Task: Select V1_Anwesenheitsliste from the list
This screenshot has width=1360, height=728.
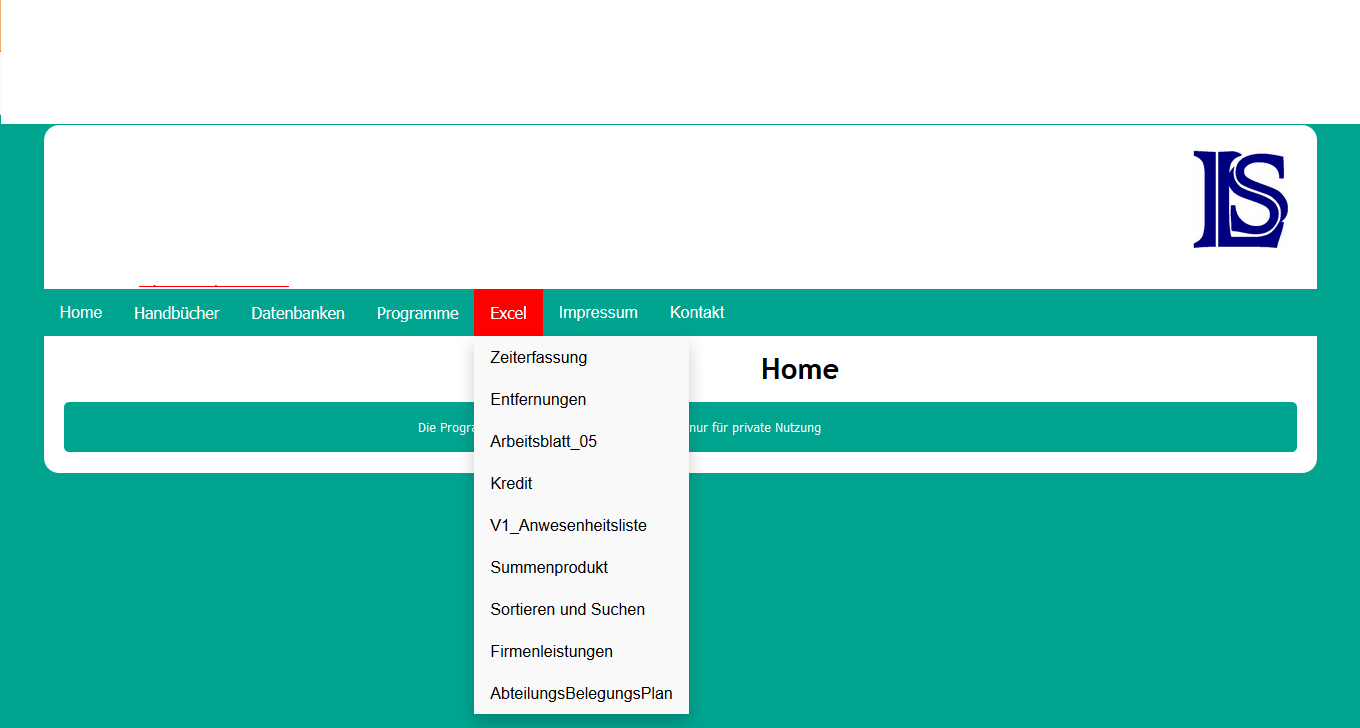Action: (568, 525)
